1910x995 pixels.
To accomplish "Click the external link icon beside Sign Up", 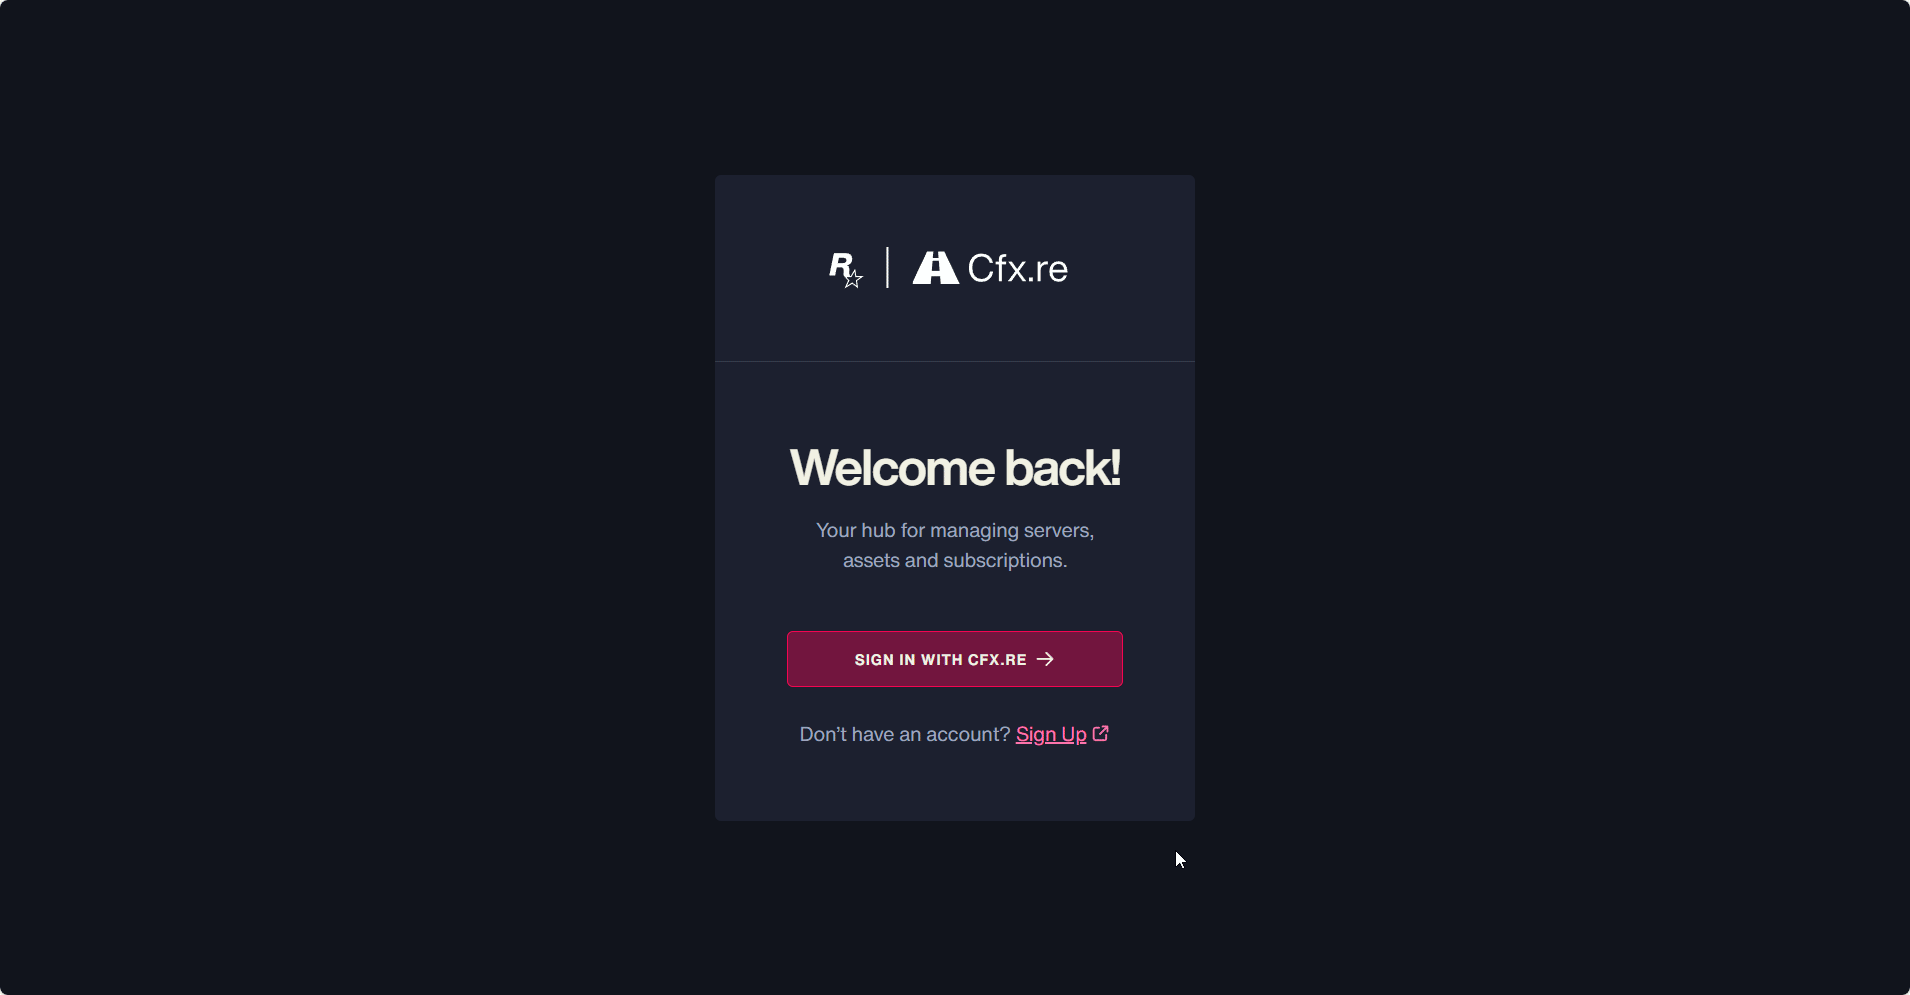I will (1101, 733).
